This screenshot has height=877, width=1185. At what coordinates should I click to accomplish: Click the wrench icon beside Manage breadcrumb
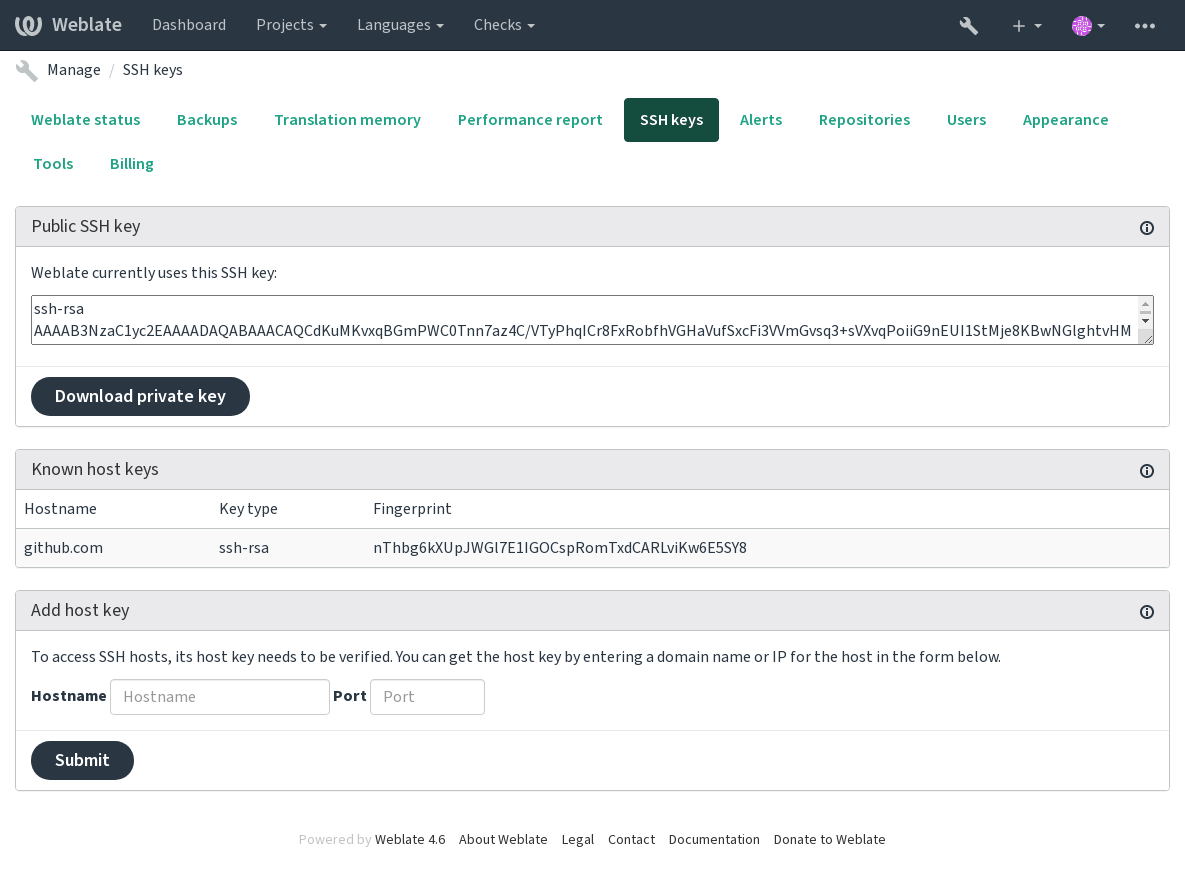tap(26, 70)
